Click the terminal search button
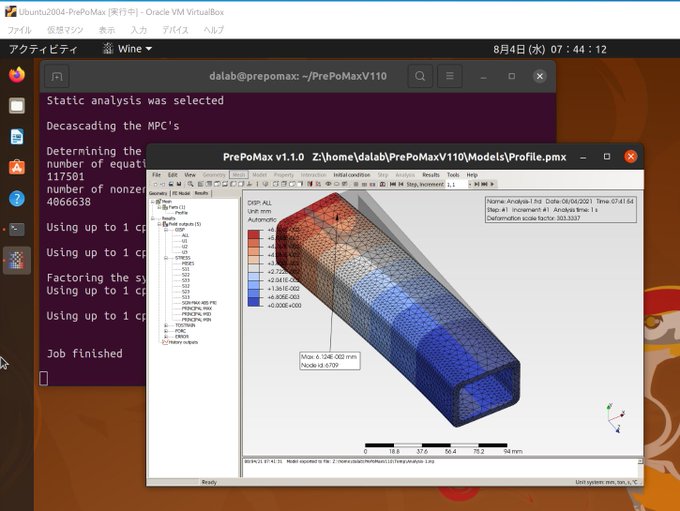The width and height of the screenshot is (680, 511). tap(420, 76)
